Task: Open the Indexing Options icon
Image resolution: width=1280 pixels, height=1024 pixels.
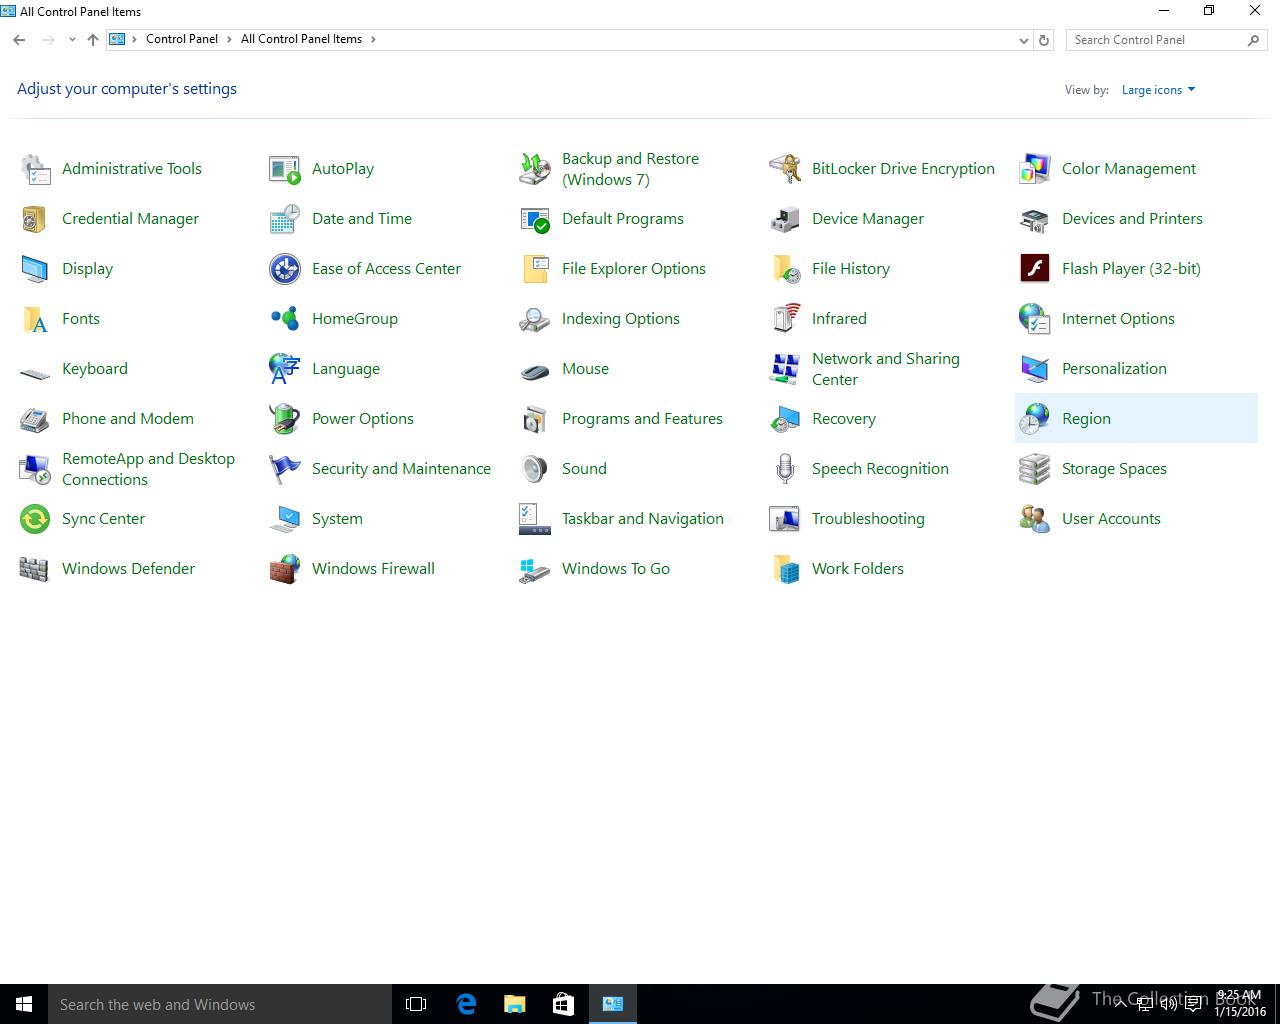Action: [x=535, y=319]
